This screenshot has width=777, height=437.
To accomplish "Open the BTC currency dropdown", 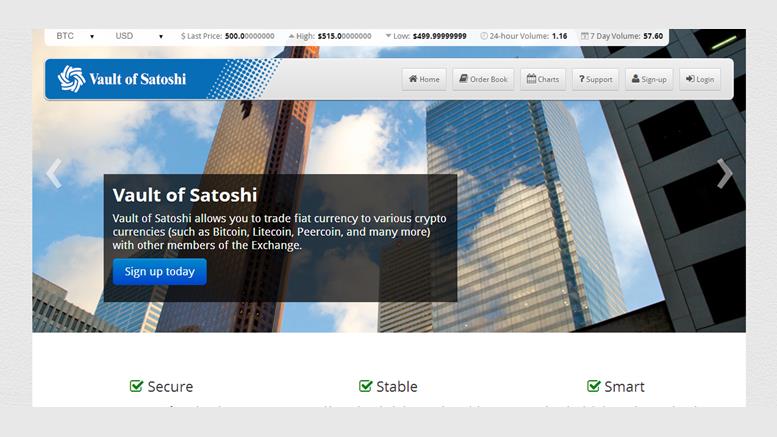I will click(x=75, y=36).
